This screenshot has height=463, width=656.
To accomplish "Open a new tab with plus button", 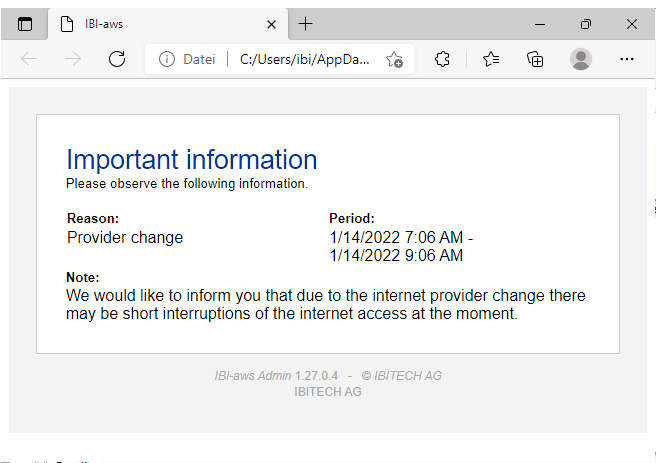I will (x=306, y=24).
